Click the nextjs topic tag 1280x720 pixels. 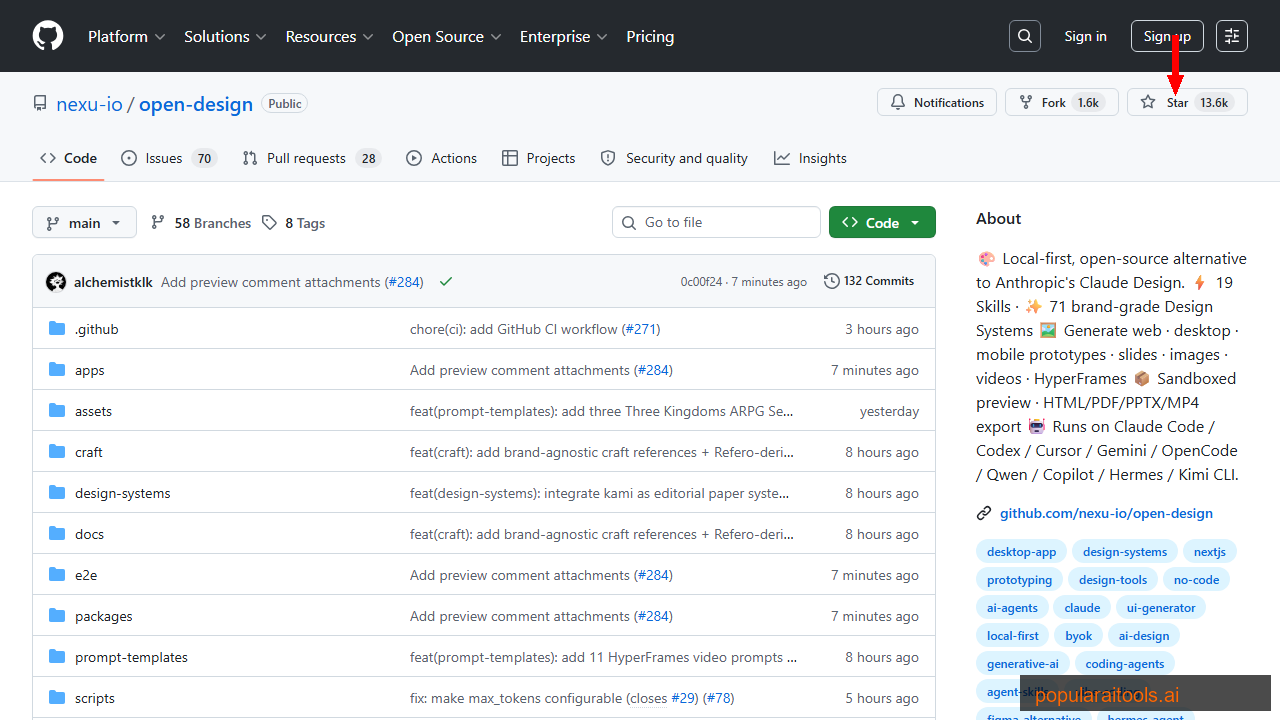click(x=1210, y=552)
